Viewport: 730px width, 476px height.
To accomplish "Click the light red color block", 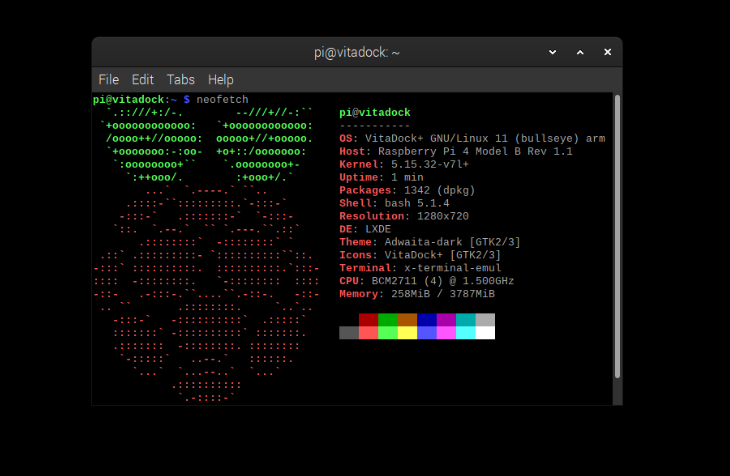I will 368,333.
